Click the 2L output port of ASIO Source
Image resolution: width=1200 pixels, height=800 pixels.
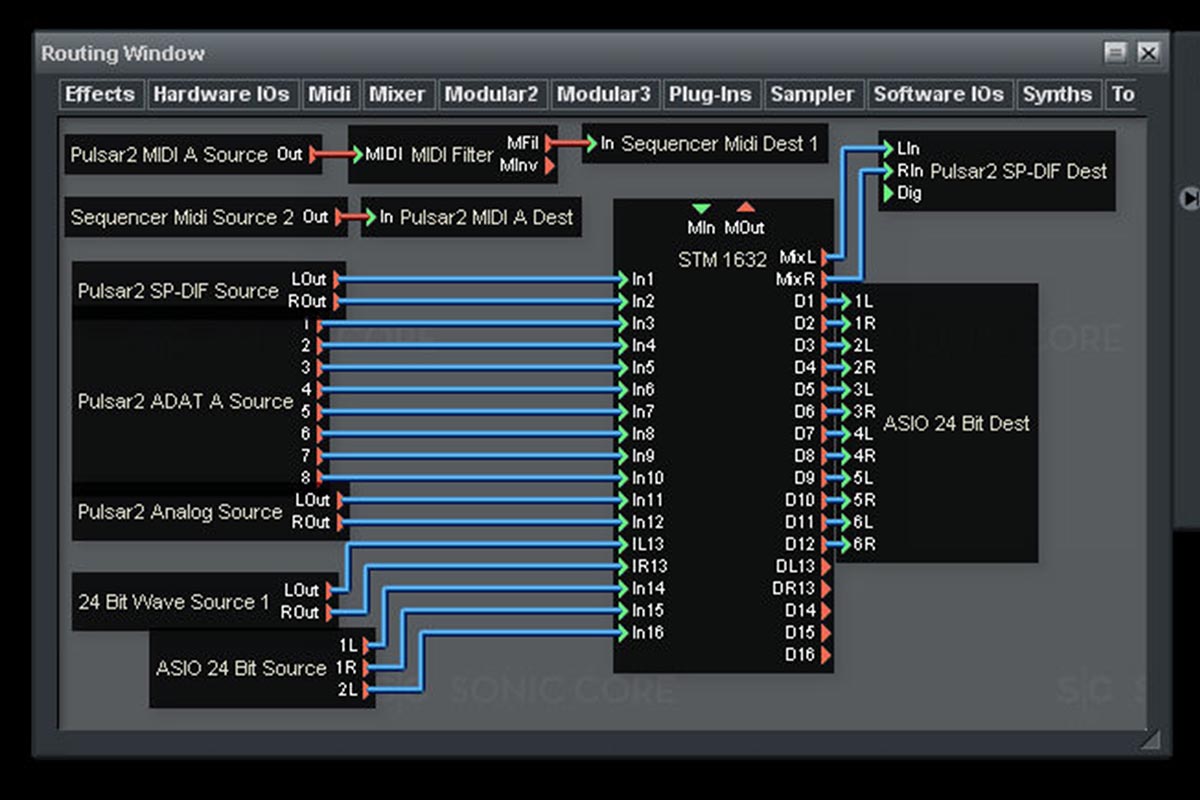pos(368,690)
